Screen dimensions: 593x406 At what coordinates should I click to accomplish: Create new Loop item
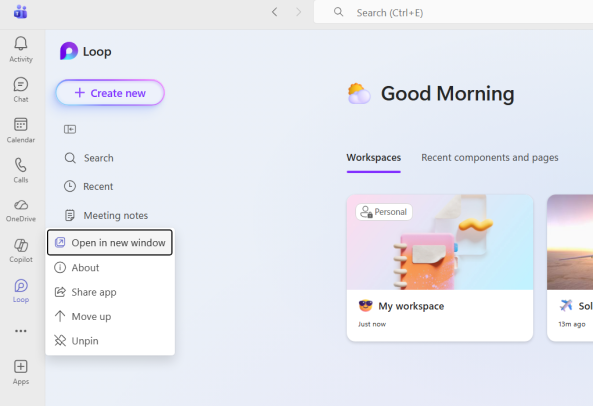coord(110,93)
